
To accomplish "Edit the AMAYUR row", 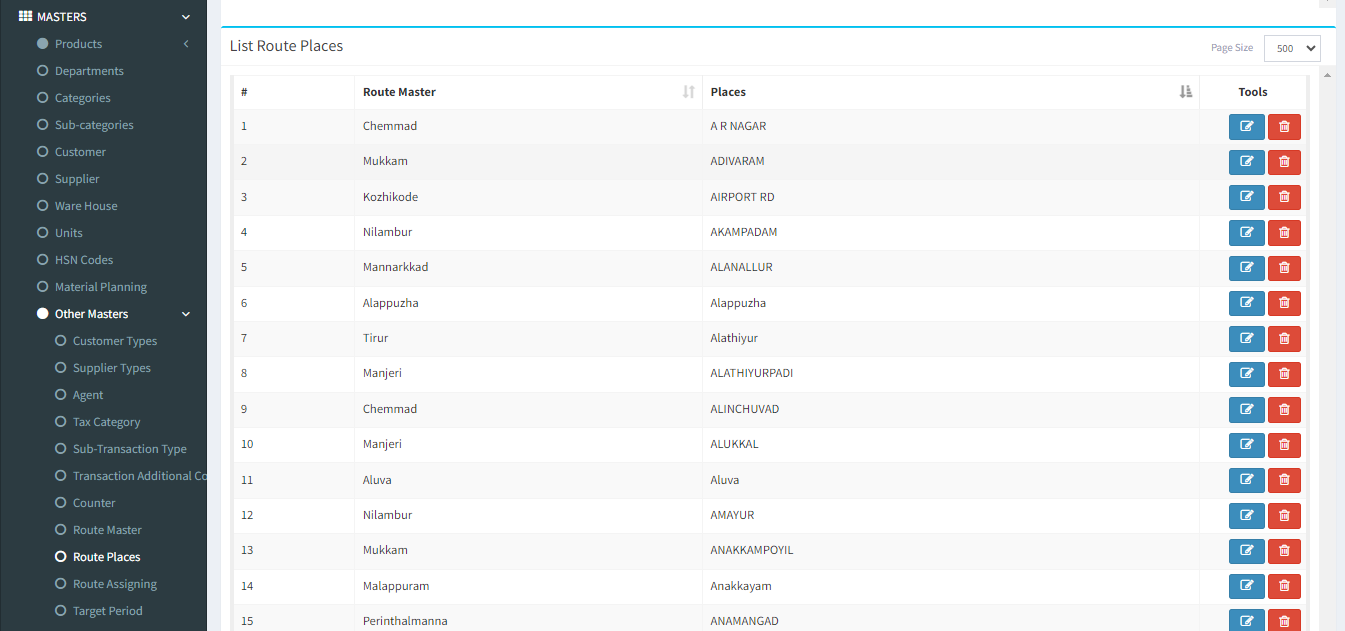I will pyautogui.click(x=1246, y=516).
